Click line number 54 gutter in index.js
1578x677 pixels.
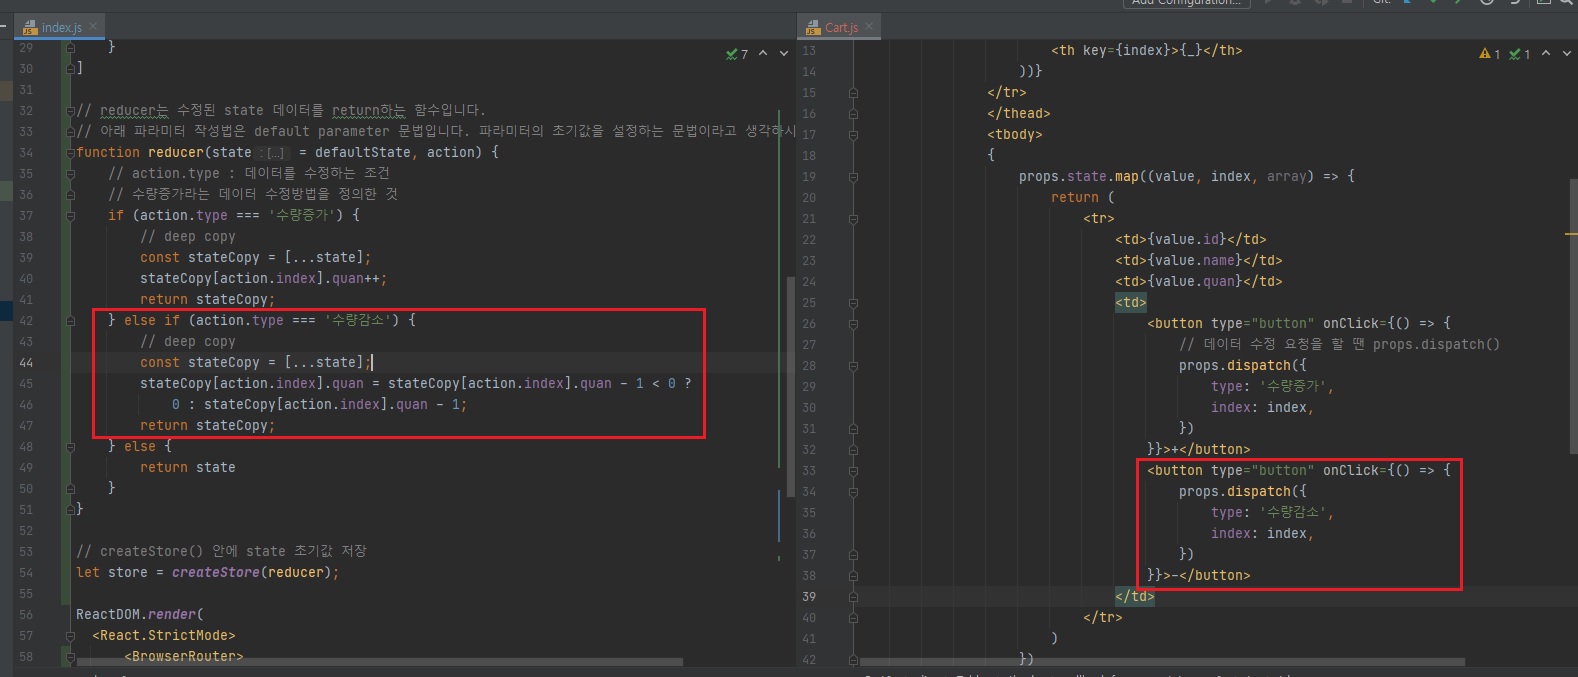pyautogui.click(x=26, y=573)
